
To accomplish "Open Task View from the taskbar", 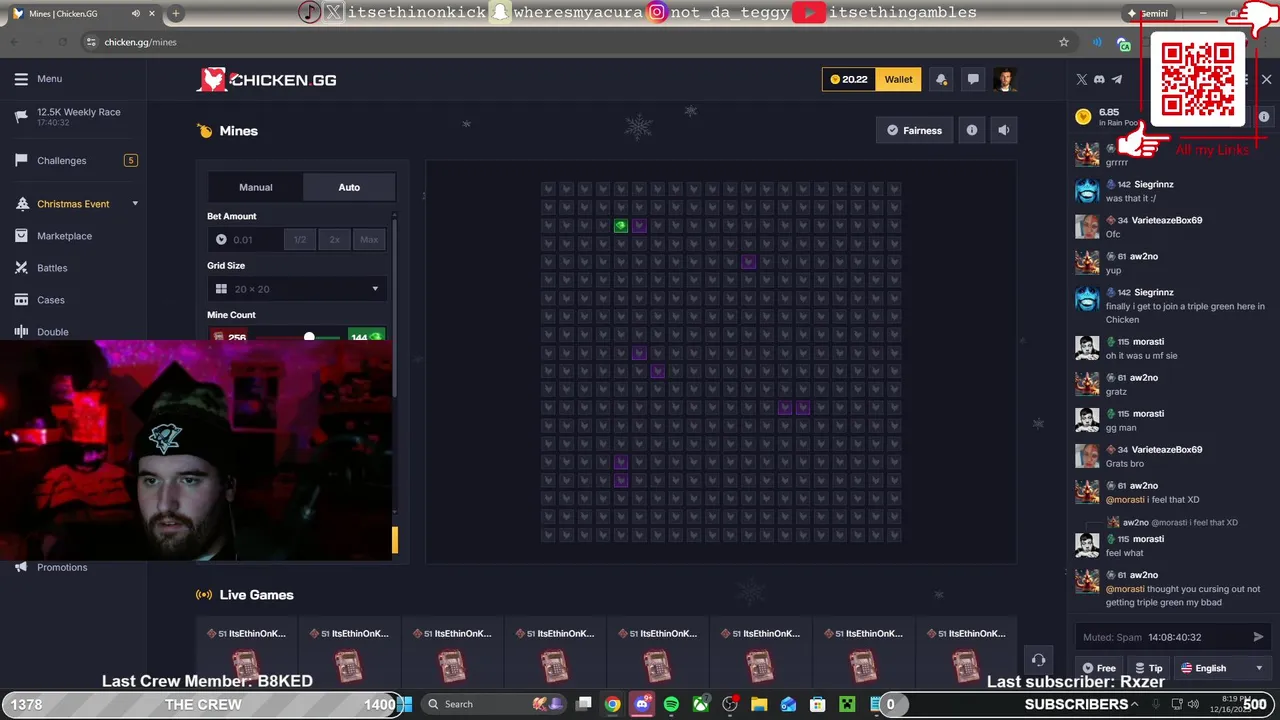I will point(584,704).
